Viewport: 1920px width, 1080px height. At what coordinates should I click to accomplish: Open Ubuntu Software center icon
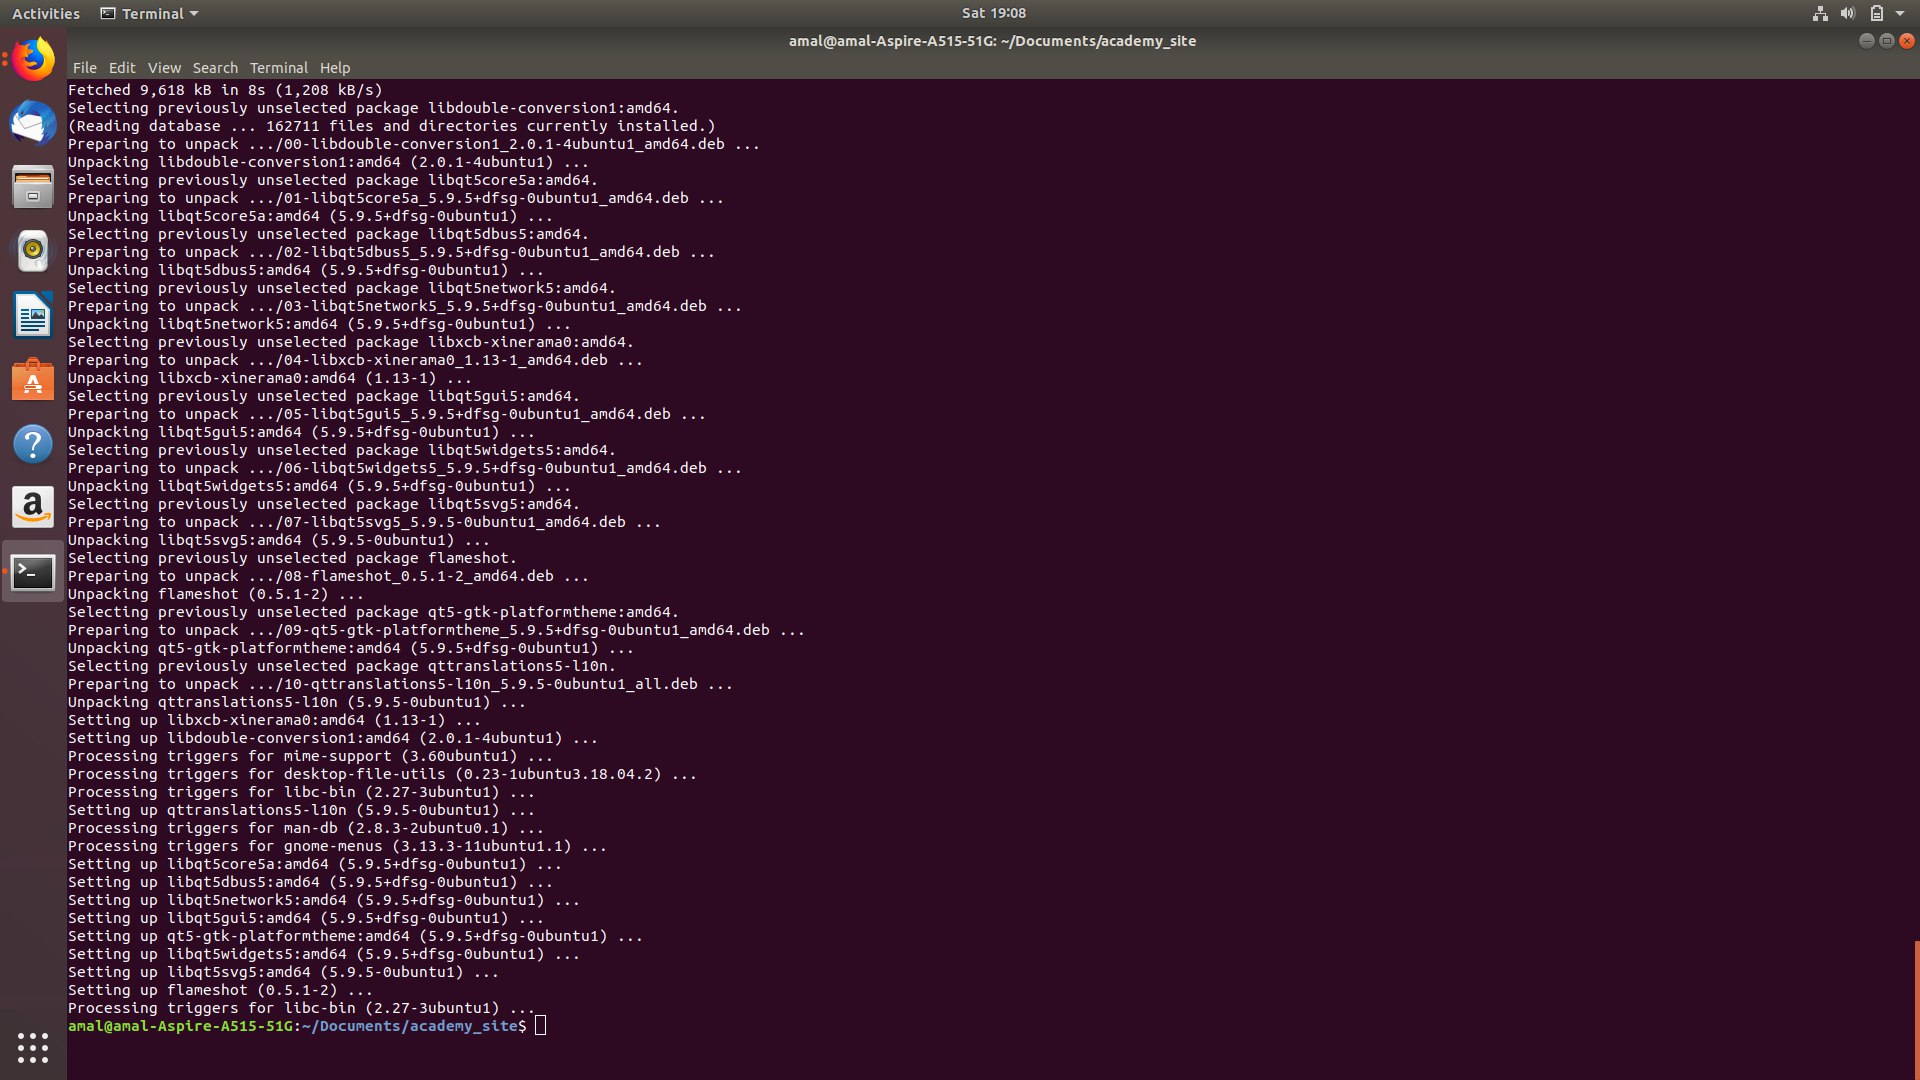coord(33,380)
